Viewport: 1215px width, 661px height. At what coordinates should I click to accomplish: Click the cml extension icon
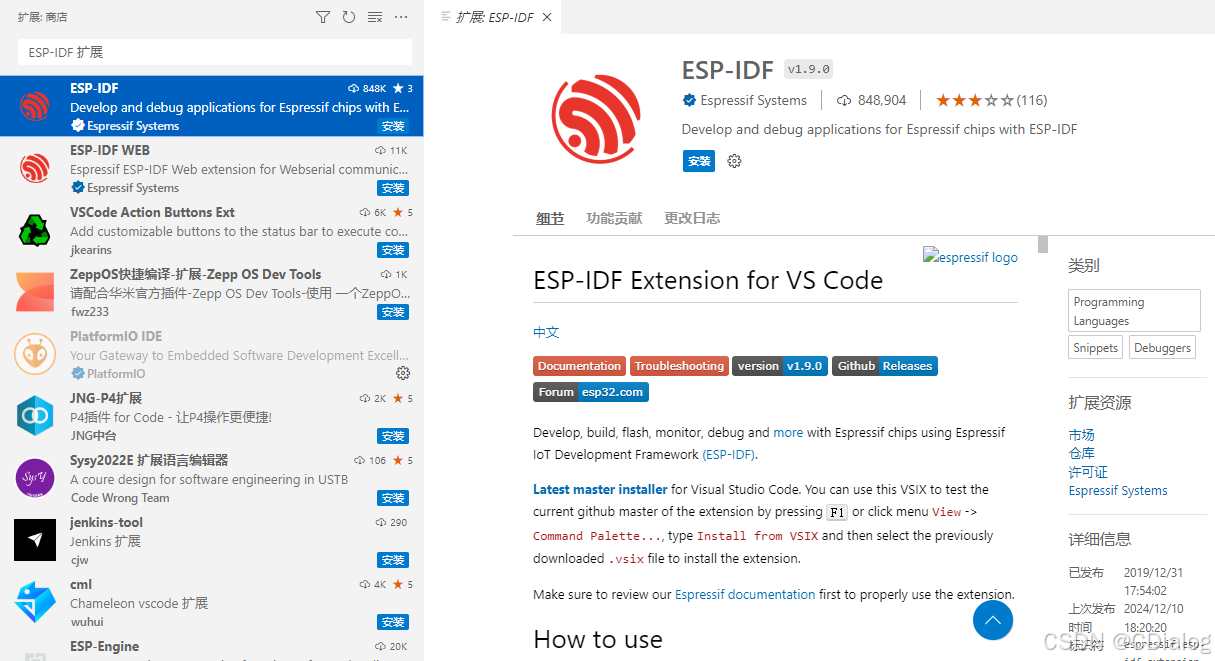pyautogui.click(x=35, y=602)
